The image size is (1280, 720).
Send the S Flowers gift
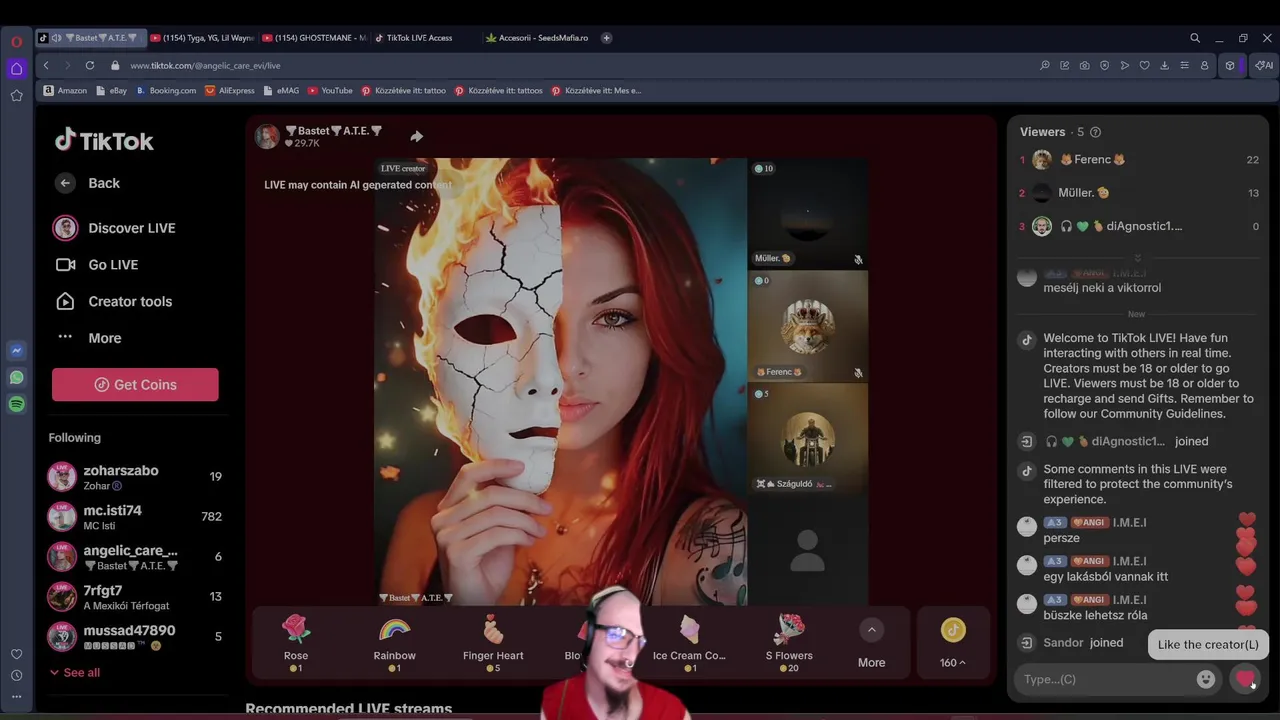pyautogui.click(x=789, y=641)
